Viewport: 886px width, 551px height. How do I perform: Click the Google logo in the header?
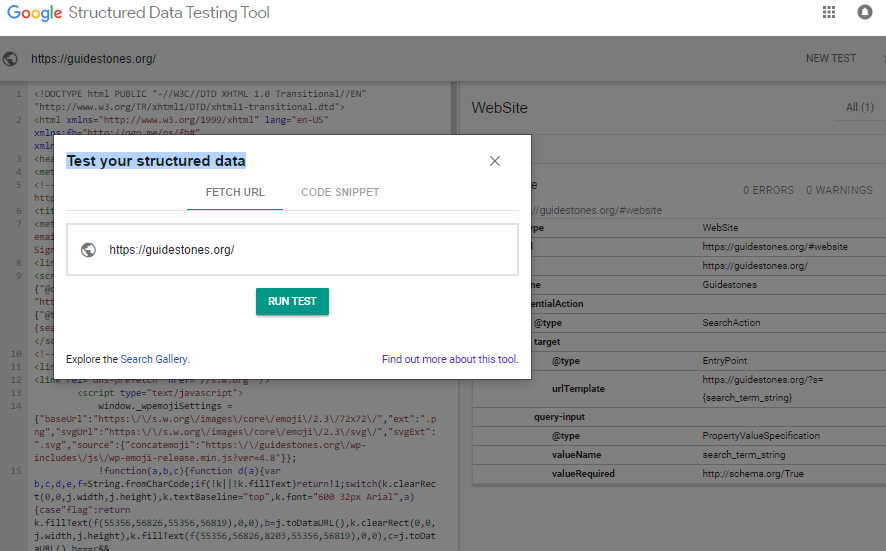coord(34,12)
